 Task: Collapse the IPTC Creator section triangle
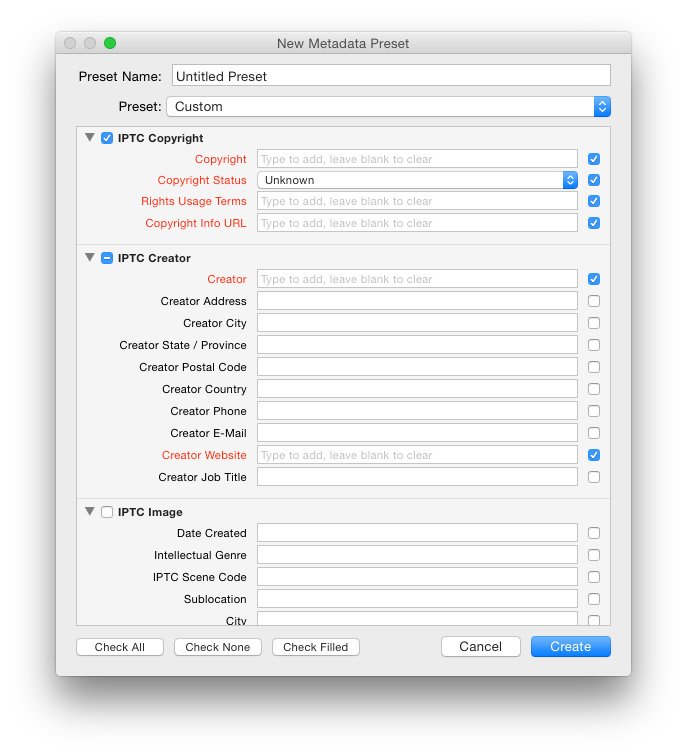pyautogui.click(x=90, y=257)
